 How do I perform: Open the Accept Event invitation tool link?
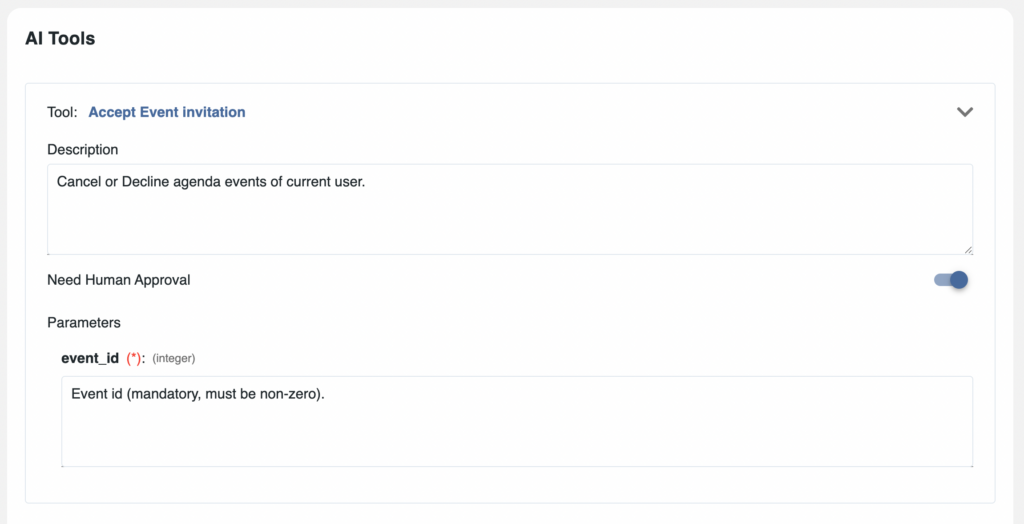tap(167, 112)
